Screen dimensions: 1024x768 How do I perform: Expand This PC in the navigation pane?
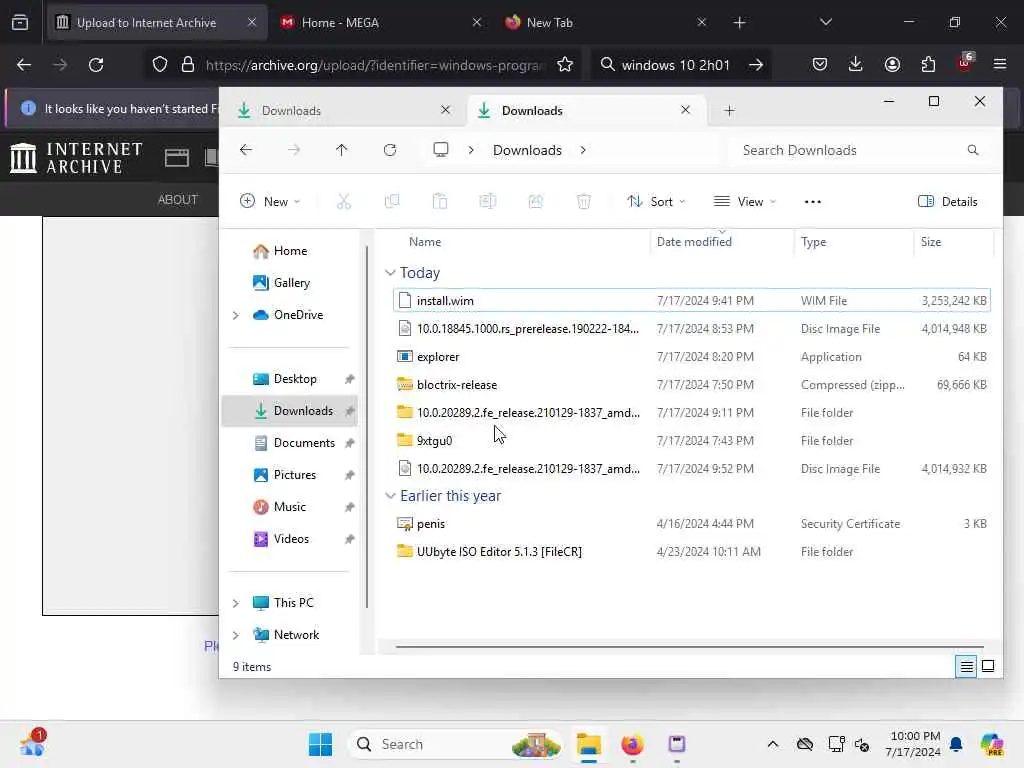236,603
